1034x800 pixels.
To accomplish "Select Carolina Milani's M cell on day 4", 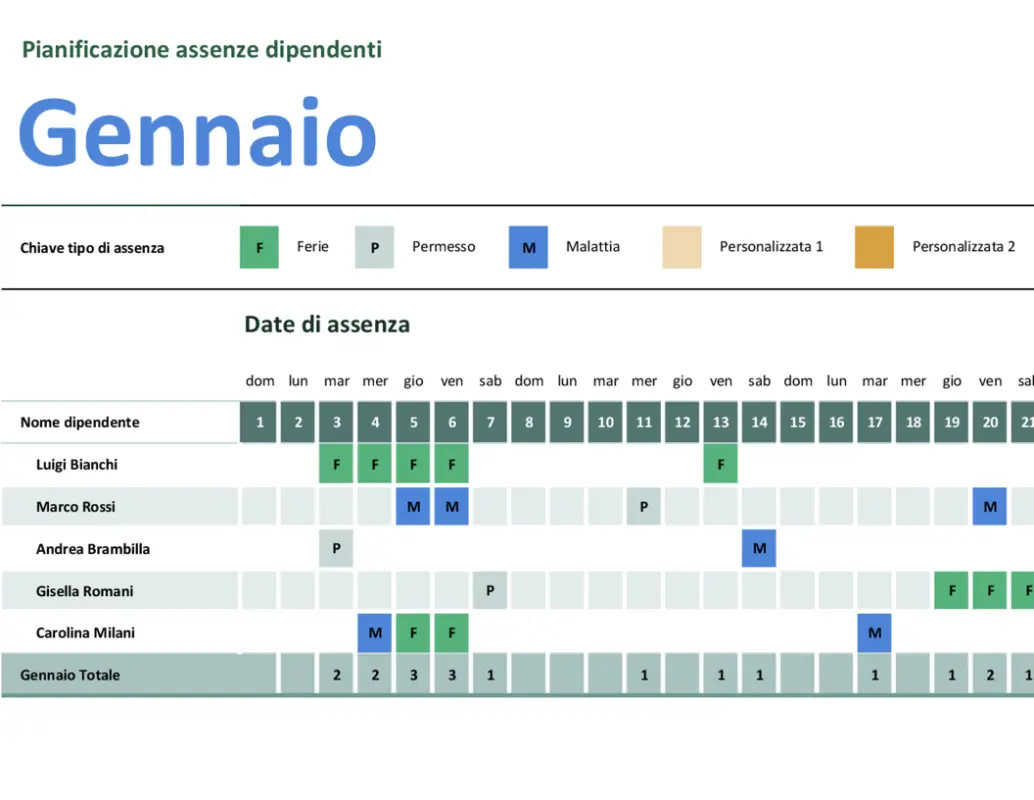I will pos(375,632).
